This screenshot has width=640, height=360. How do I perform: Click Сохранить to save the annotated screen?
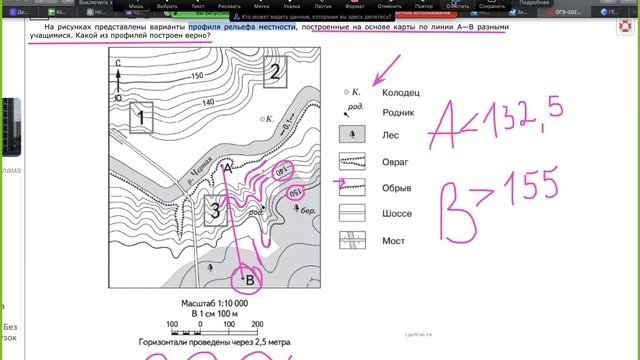coord(491,5)
